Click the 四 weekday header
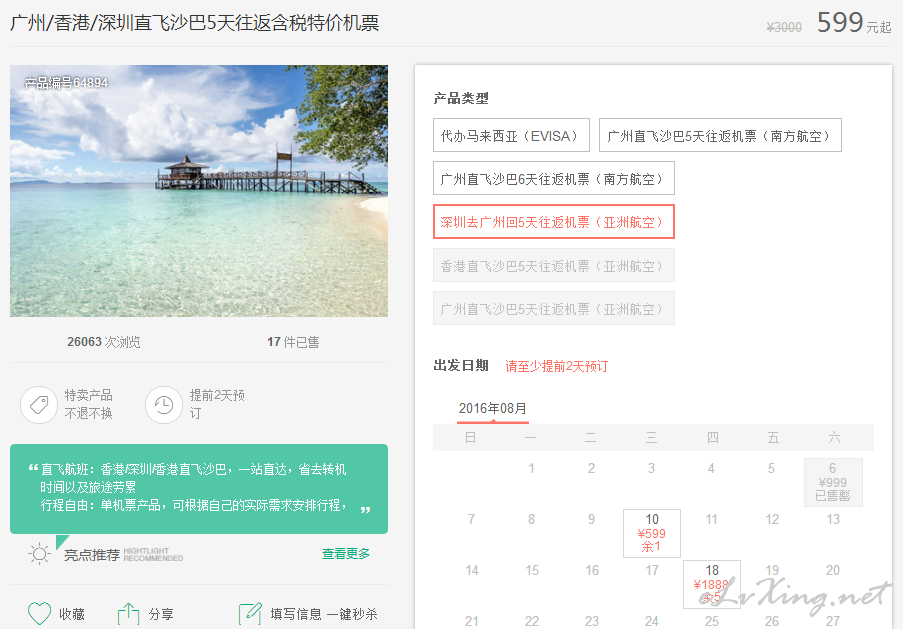This screenshot has width=903, height=629. 712,438
